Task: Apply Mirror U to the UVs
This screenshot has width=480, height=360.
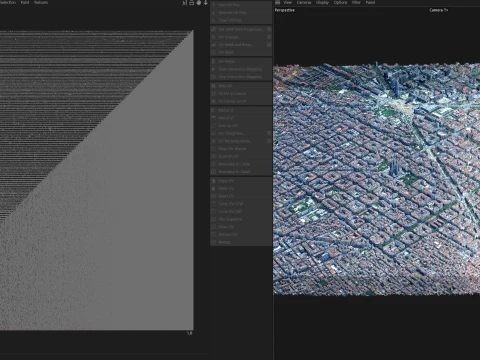Action: click(x=241, y=110)
